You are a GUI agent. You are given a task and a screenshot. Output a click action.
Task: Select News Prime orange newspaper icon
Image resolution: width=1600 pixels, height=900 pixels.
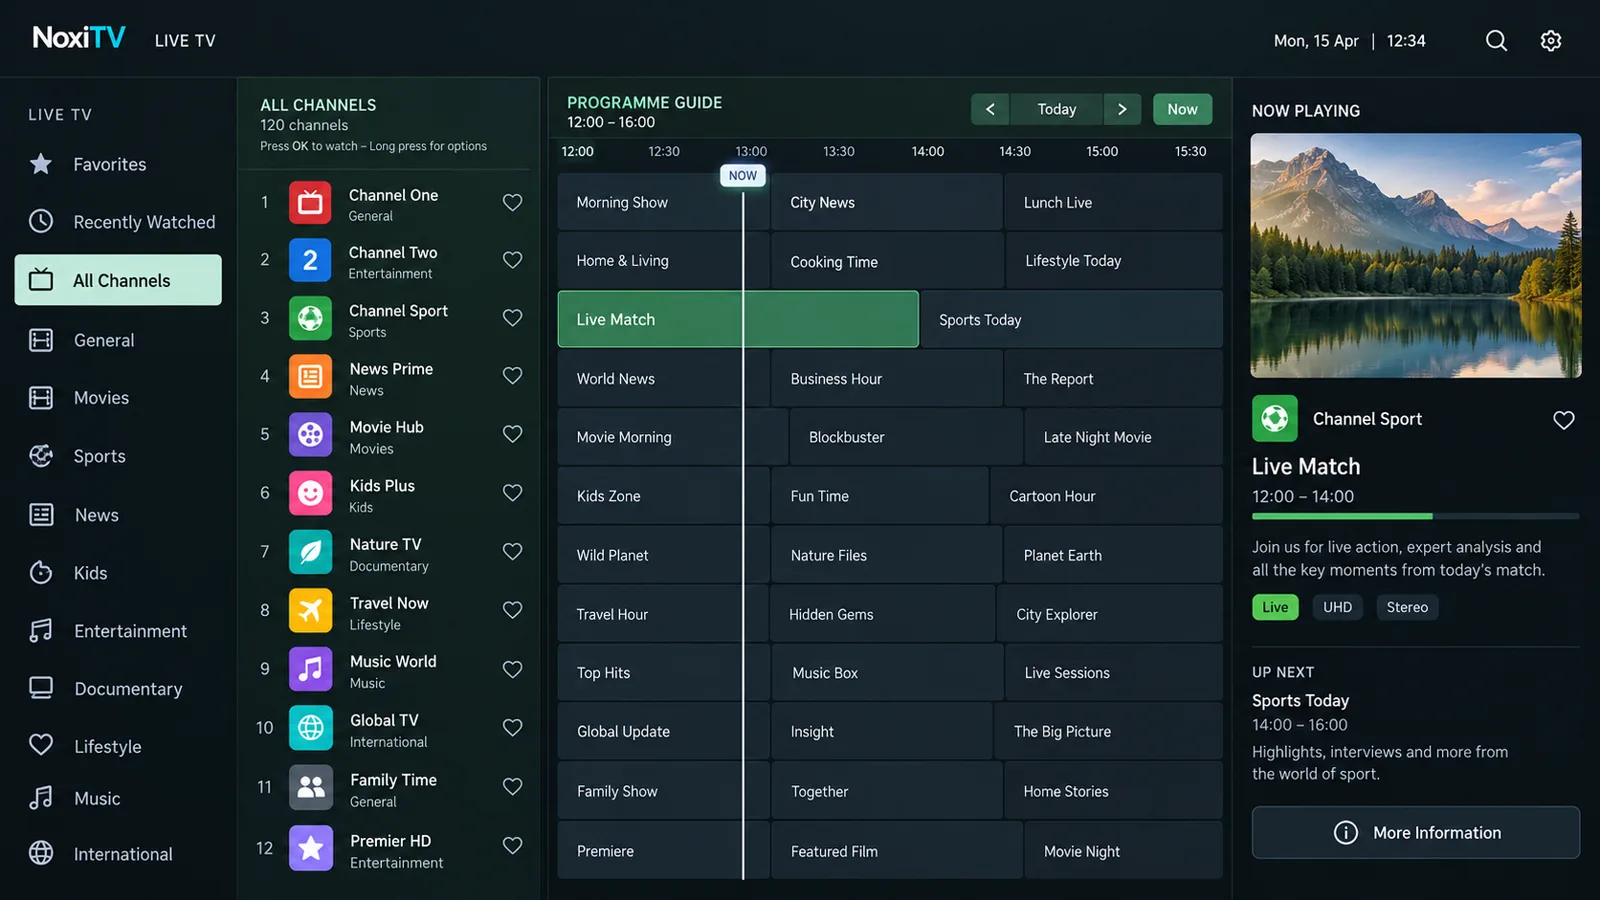coord(311,377)
